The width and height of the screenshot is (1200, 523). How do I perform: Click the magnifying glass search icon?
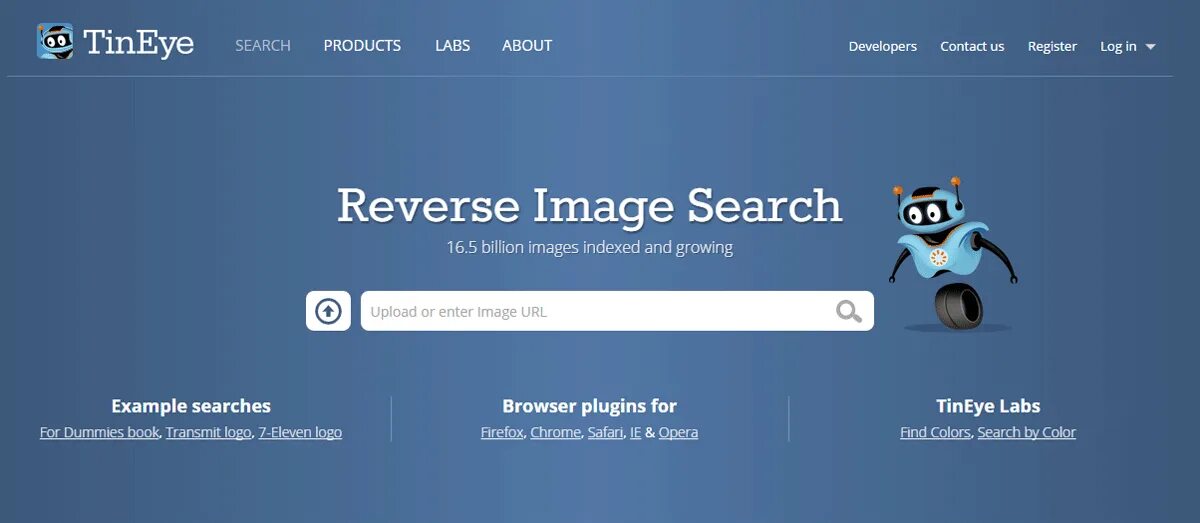[x=848, y=311]
